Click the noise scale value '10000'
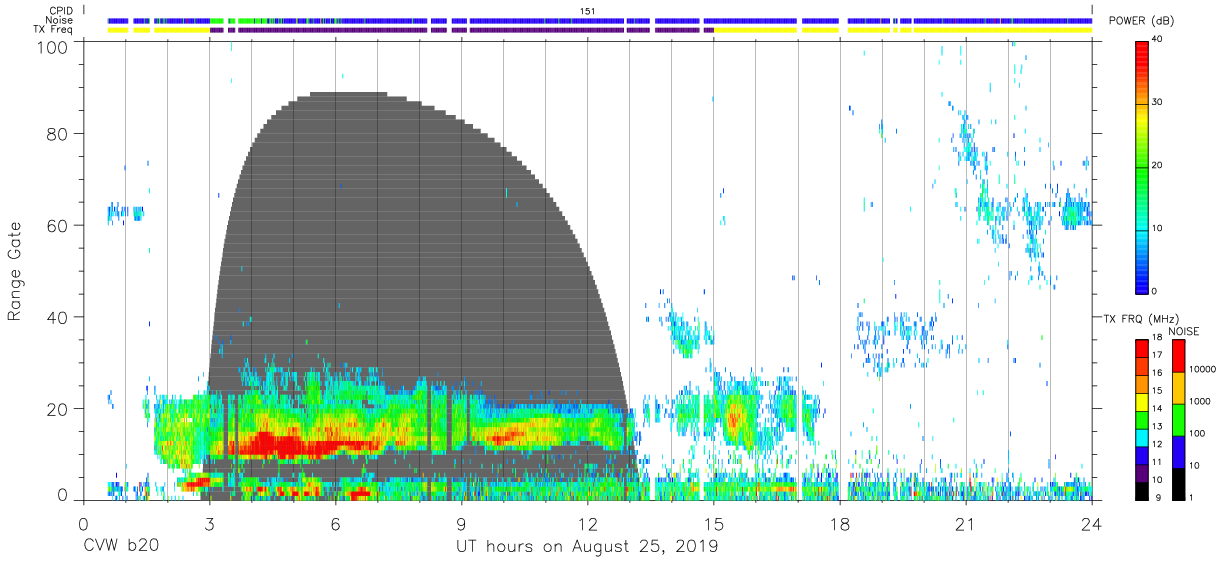 tap(1204, 368)
